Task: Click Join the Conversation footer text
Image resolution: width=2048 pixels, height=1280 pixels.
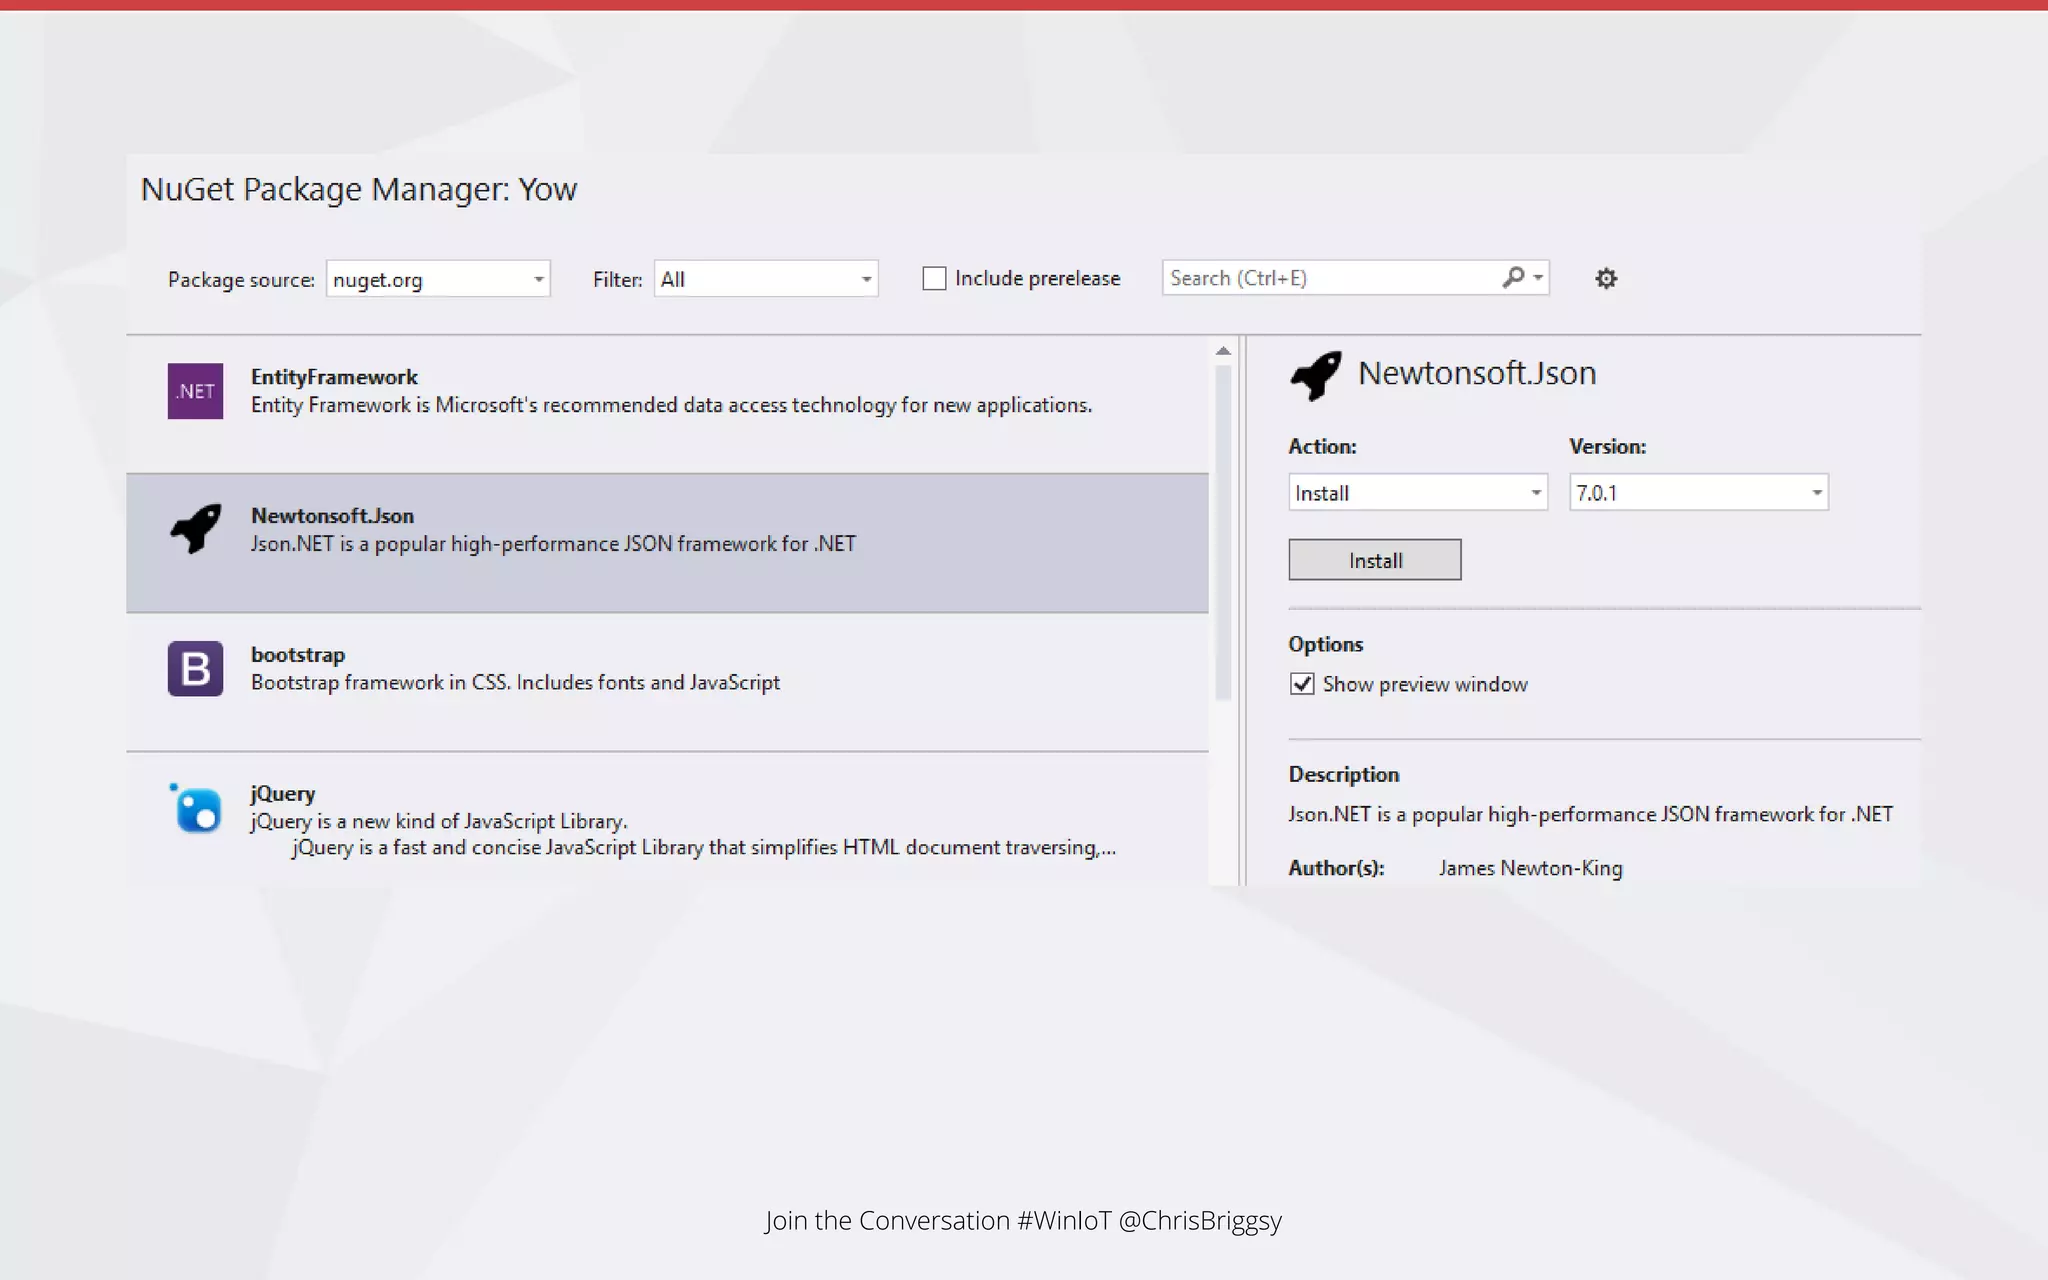Action: coord(1023,1221)
